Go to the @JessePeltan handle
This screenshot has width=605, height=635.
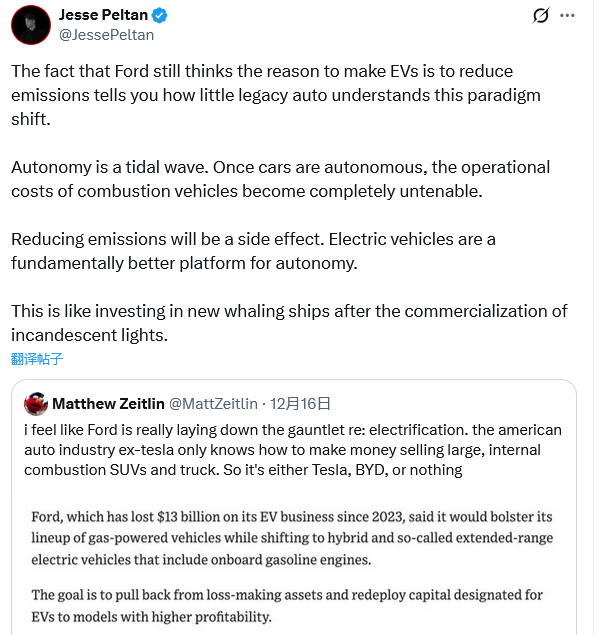(107, 34)
